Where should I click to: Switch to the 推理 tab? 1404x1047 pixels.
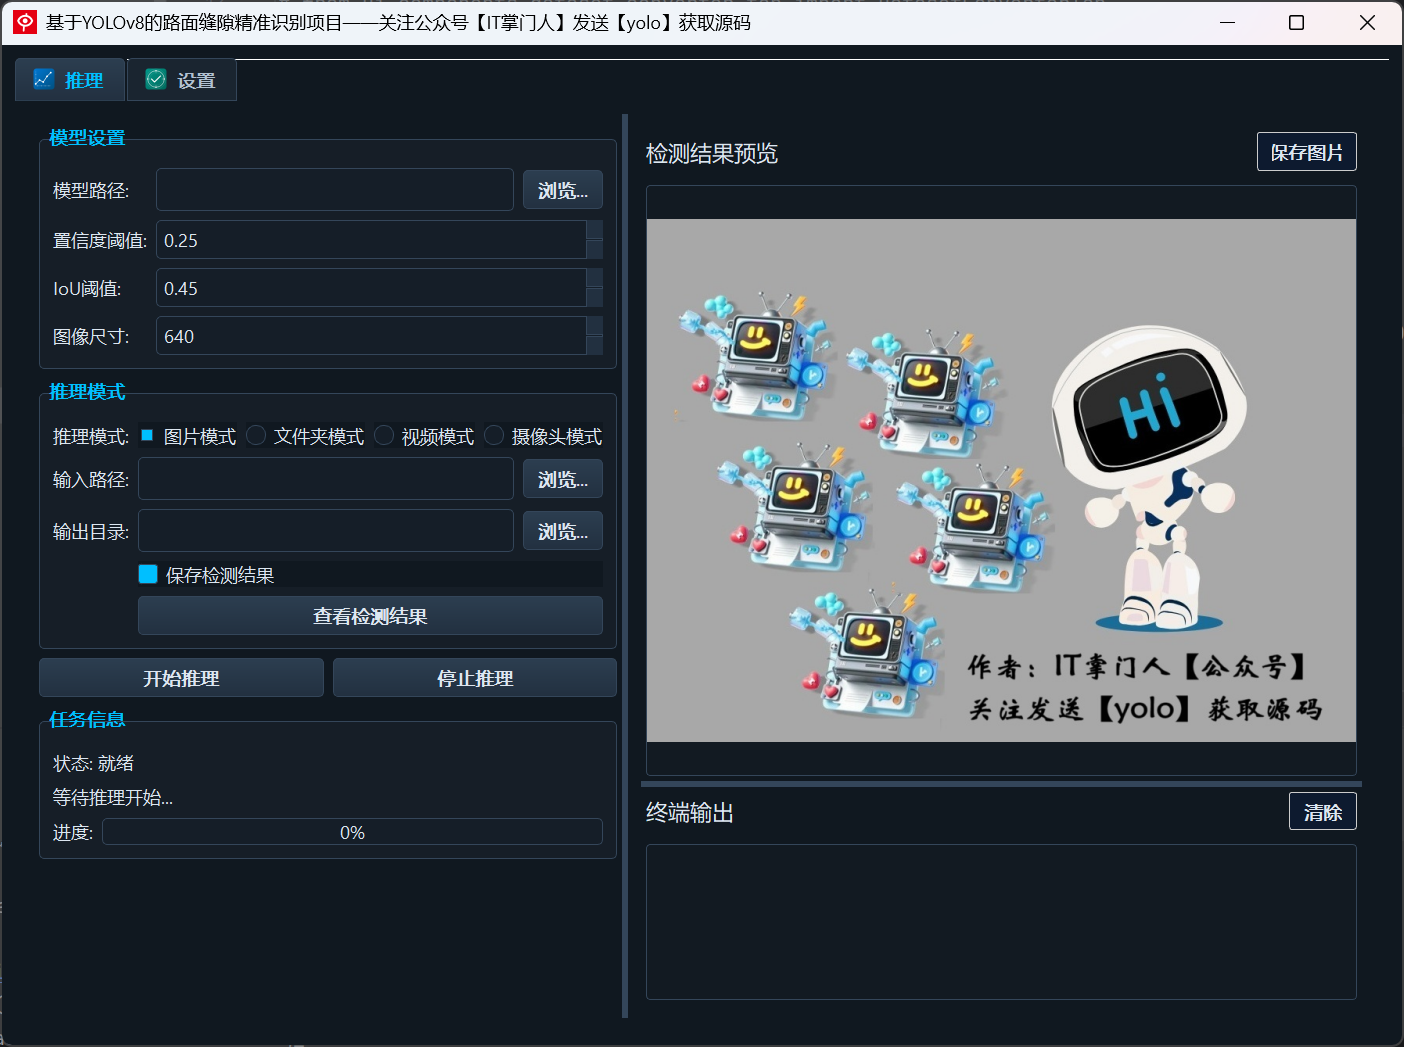(x=69, y=79)
